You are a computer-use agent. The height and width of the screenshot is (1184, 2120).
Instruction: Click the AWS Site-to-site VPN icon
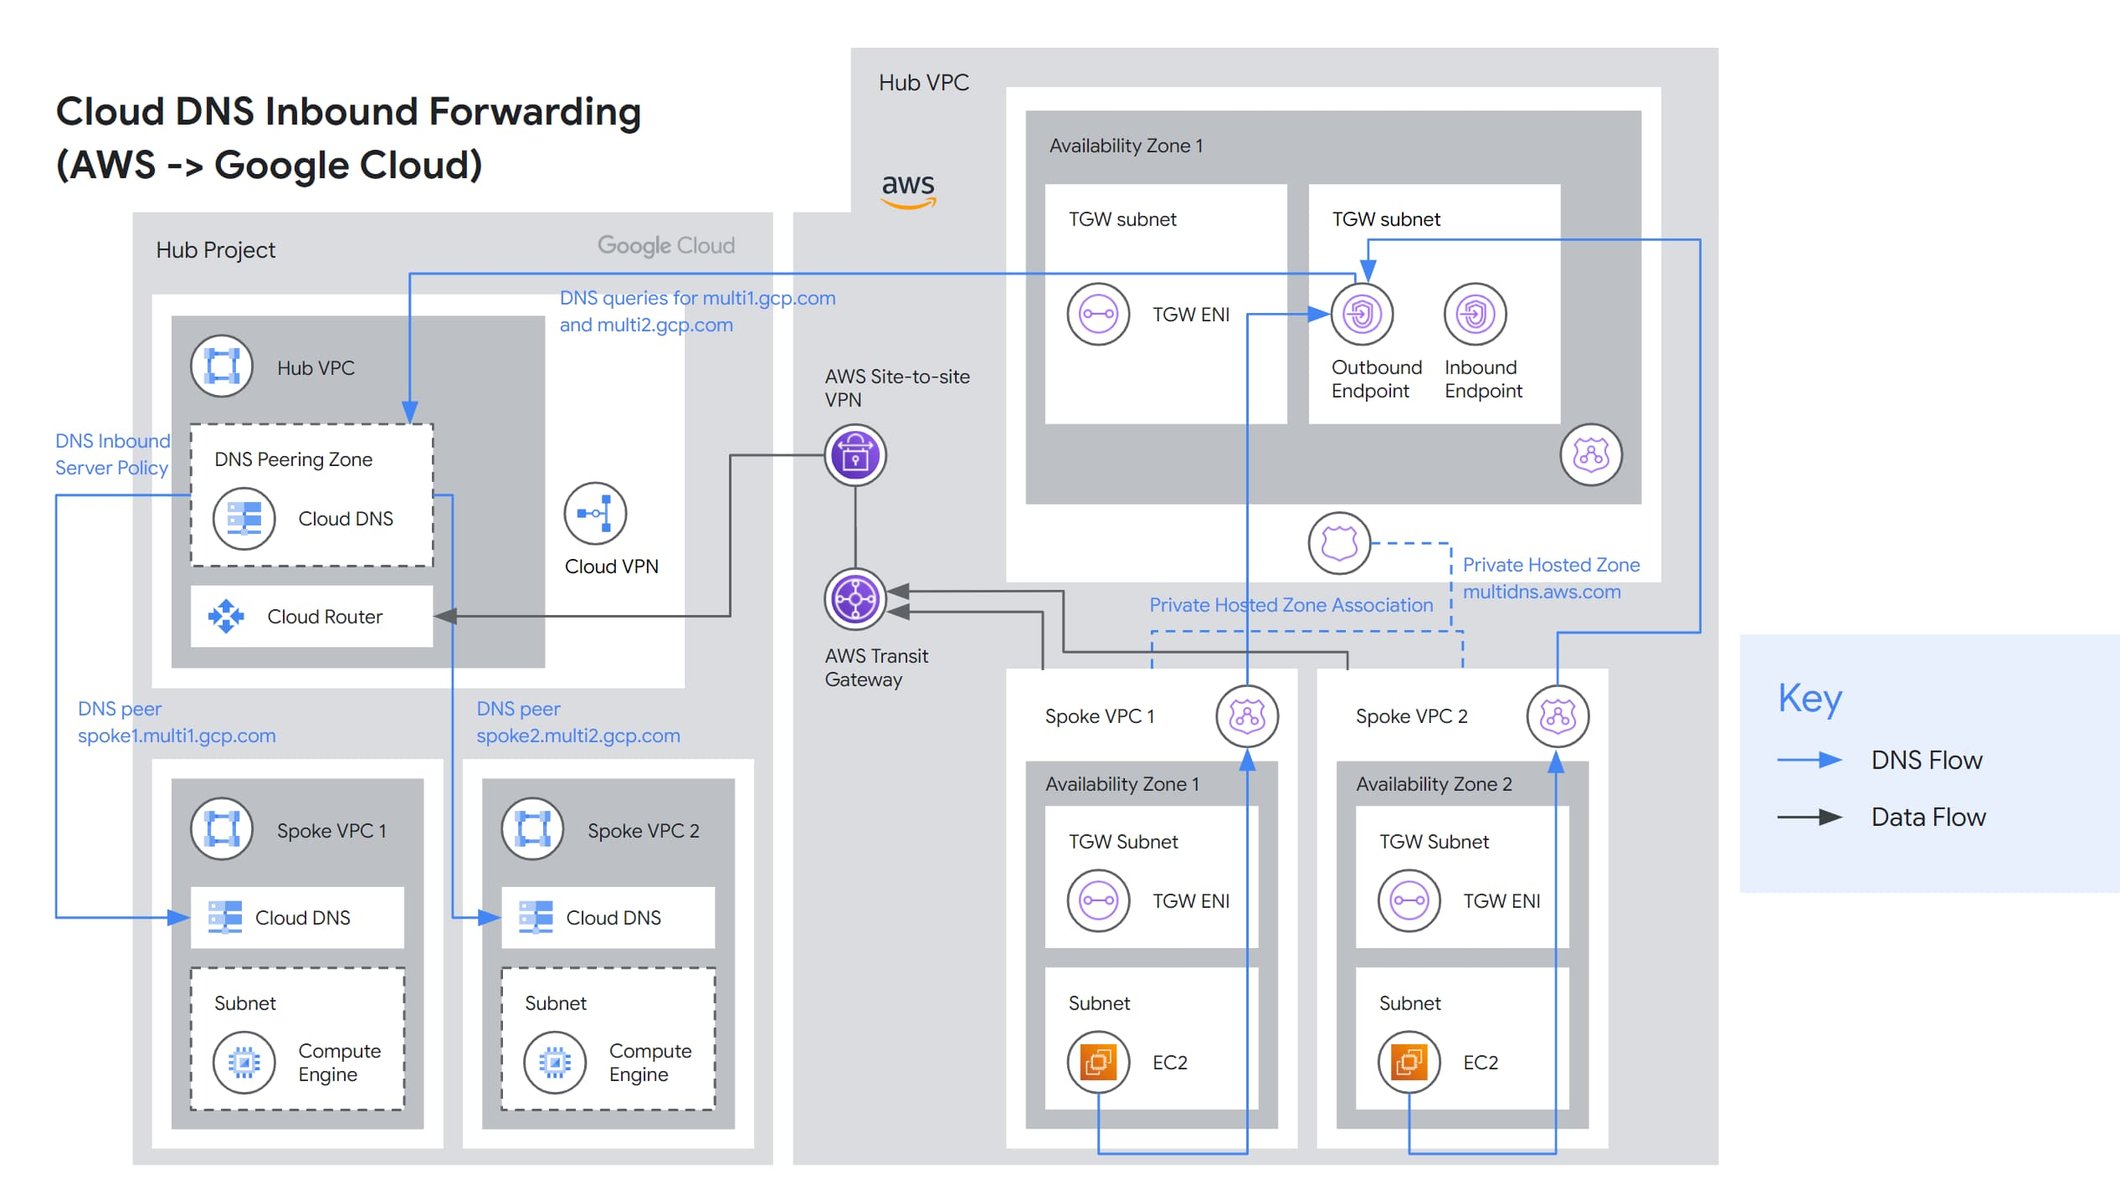(x=855, y=455)
